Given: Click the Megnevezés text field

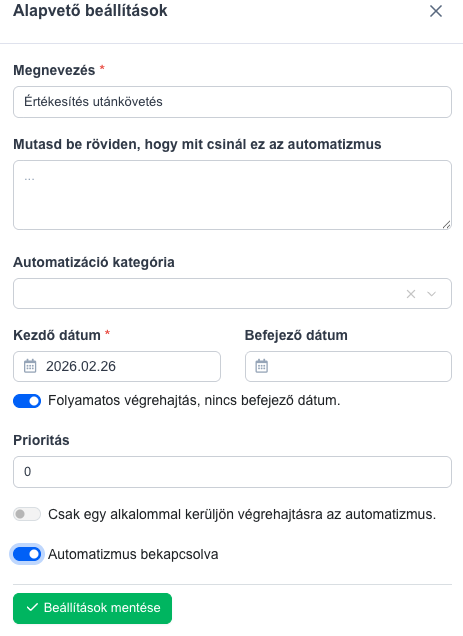Looking at the screenshot, I should click(233, 102).
